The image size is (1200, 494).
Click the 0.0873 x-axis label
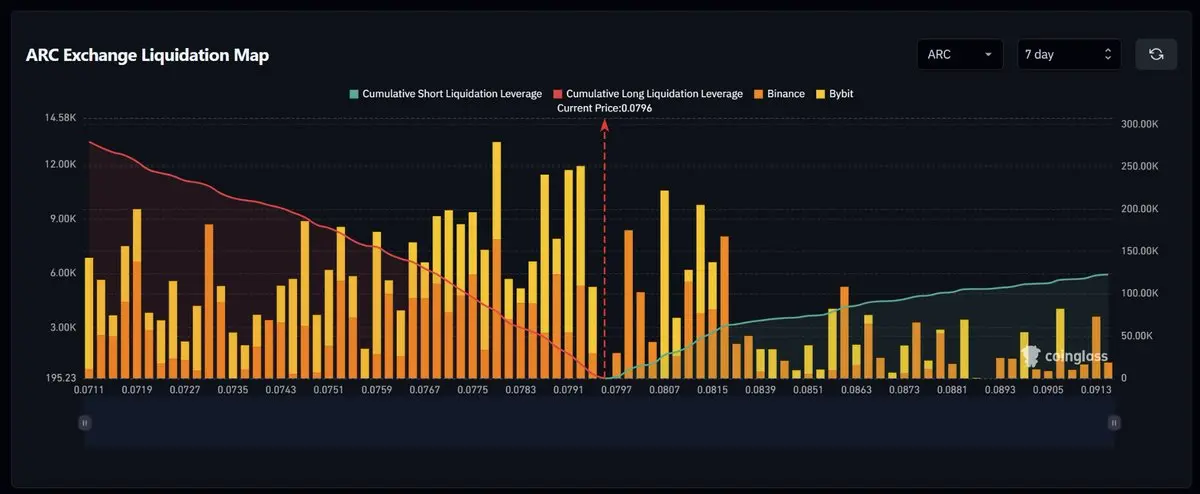[x=906, y=392]
